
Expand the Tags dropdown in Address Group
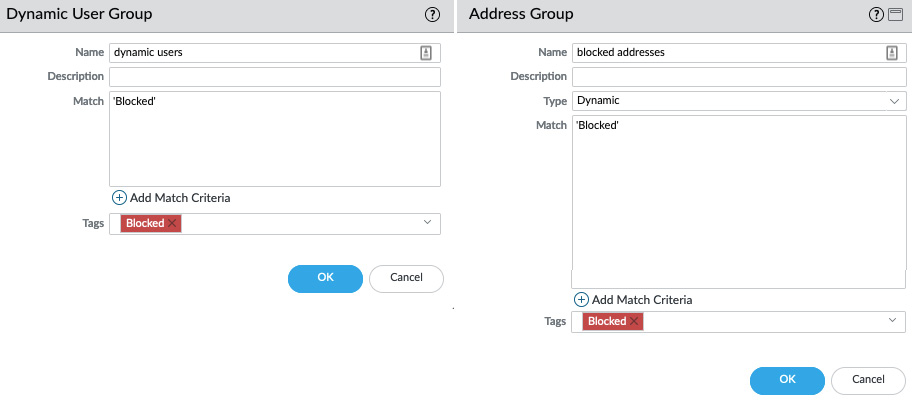click(x=893, y=320)
